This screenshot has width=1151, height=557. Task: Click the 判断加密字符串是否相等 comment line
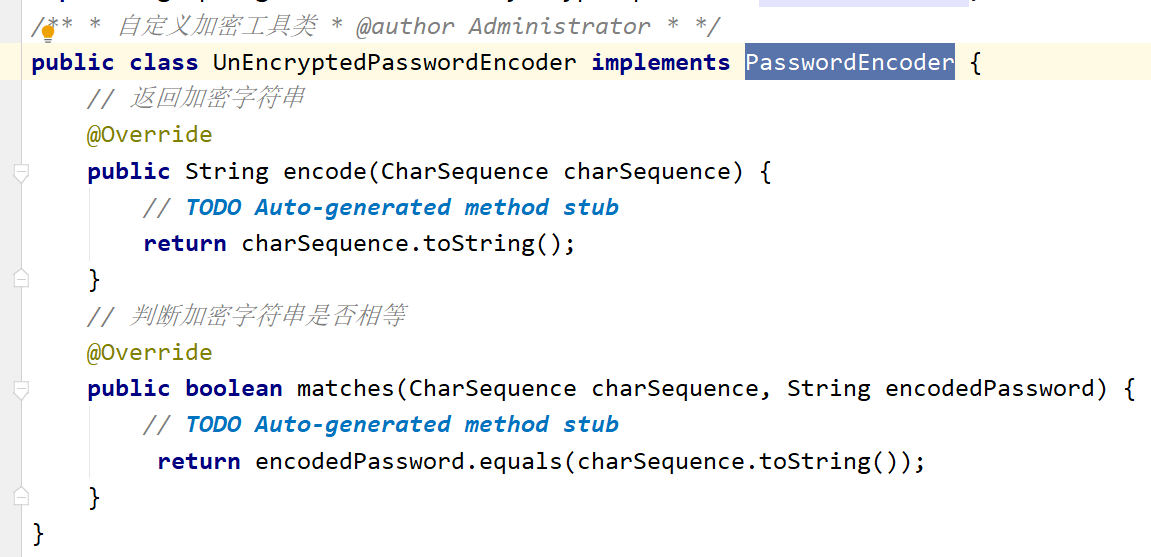point(266,316)
